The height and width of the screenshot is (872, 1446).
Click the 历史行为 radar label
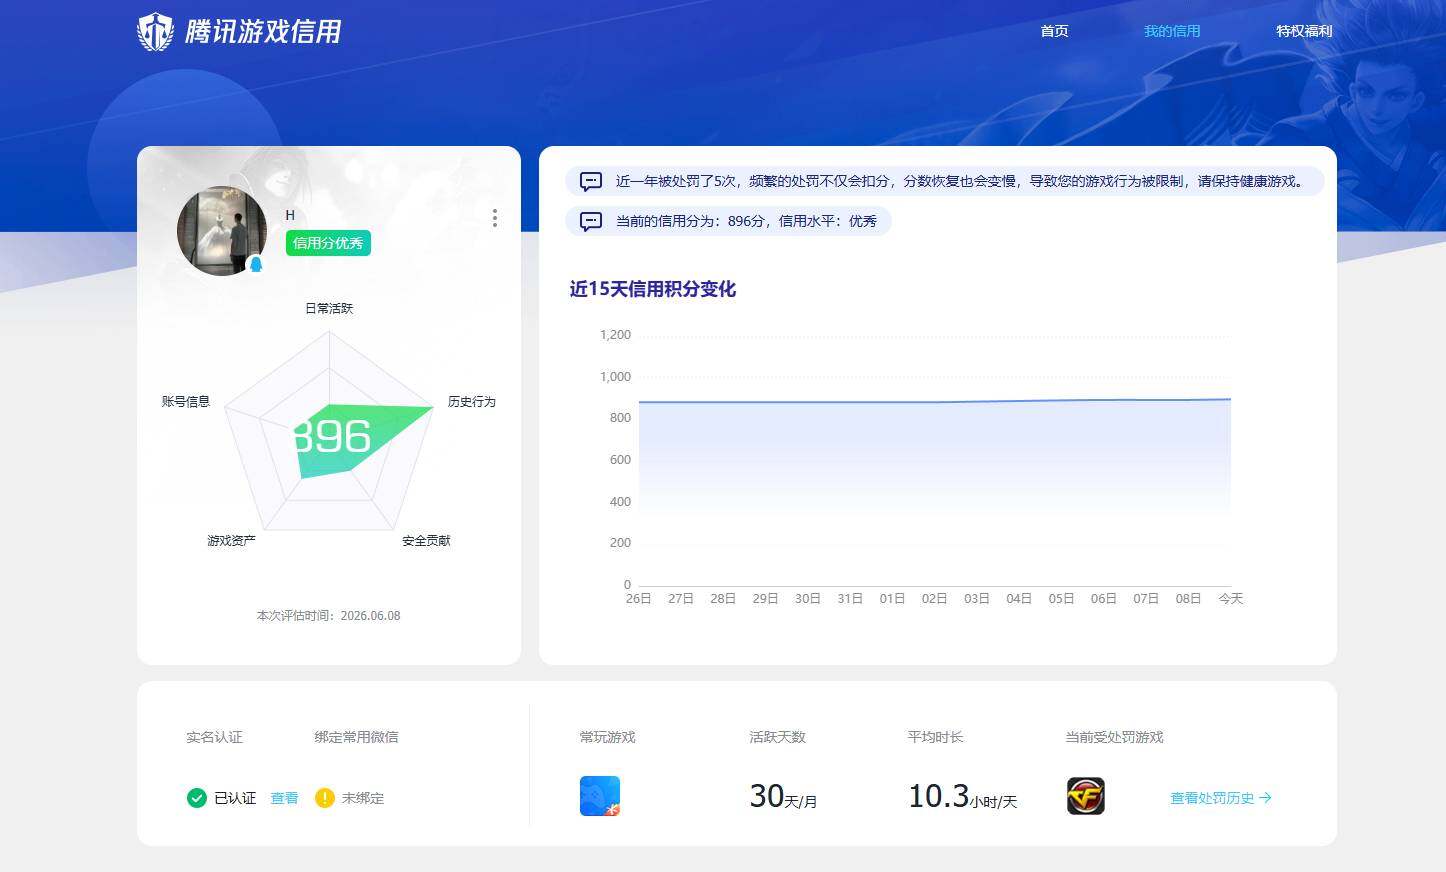click(472, 401)
